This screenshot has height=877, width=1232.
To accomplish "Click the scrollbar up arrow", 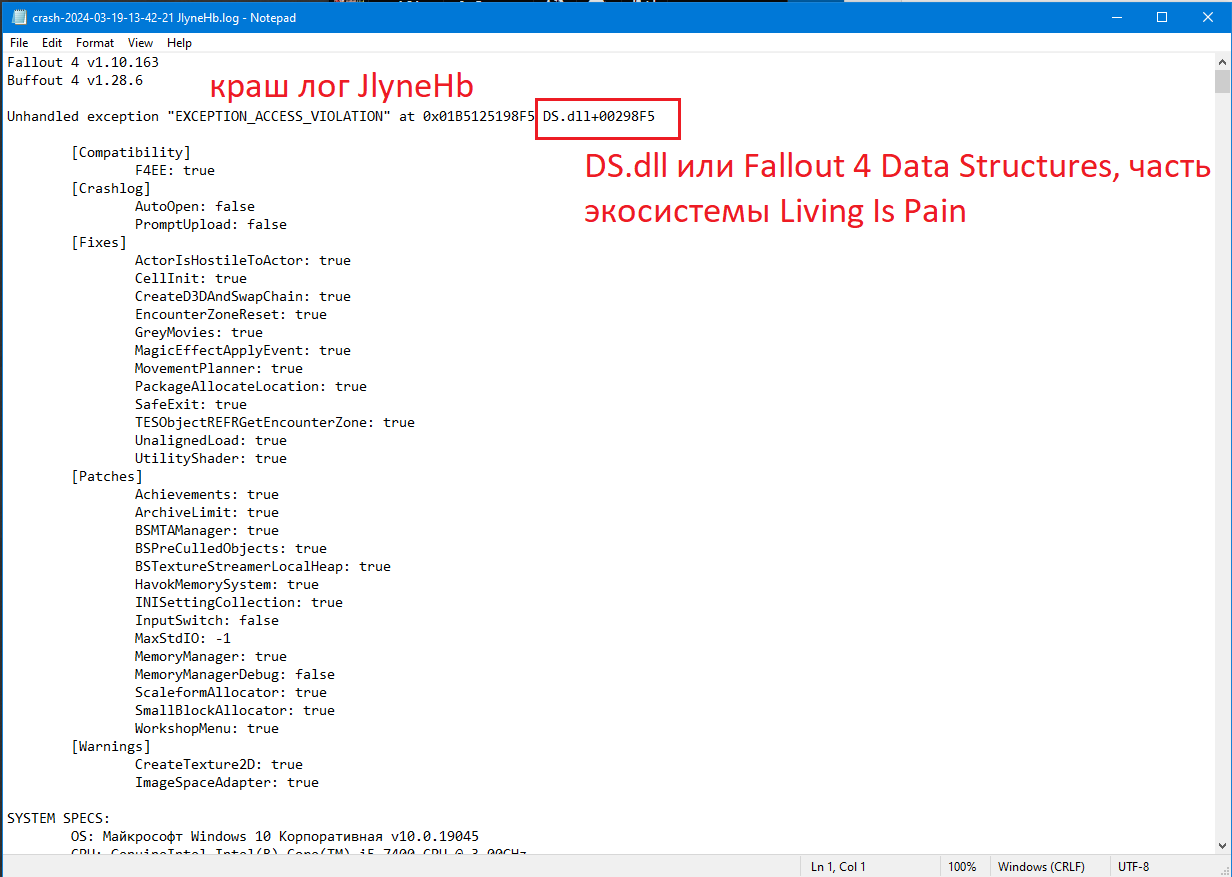I will pos(1222,61).
